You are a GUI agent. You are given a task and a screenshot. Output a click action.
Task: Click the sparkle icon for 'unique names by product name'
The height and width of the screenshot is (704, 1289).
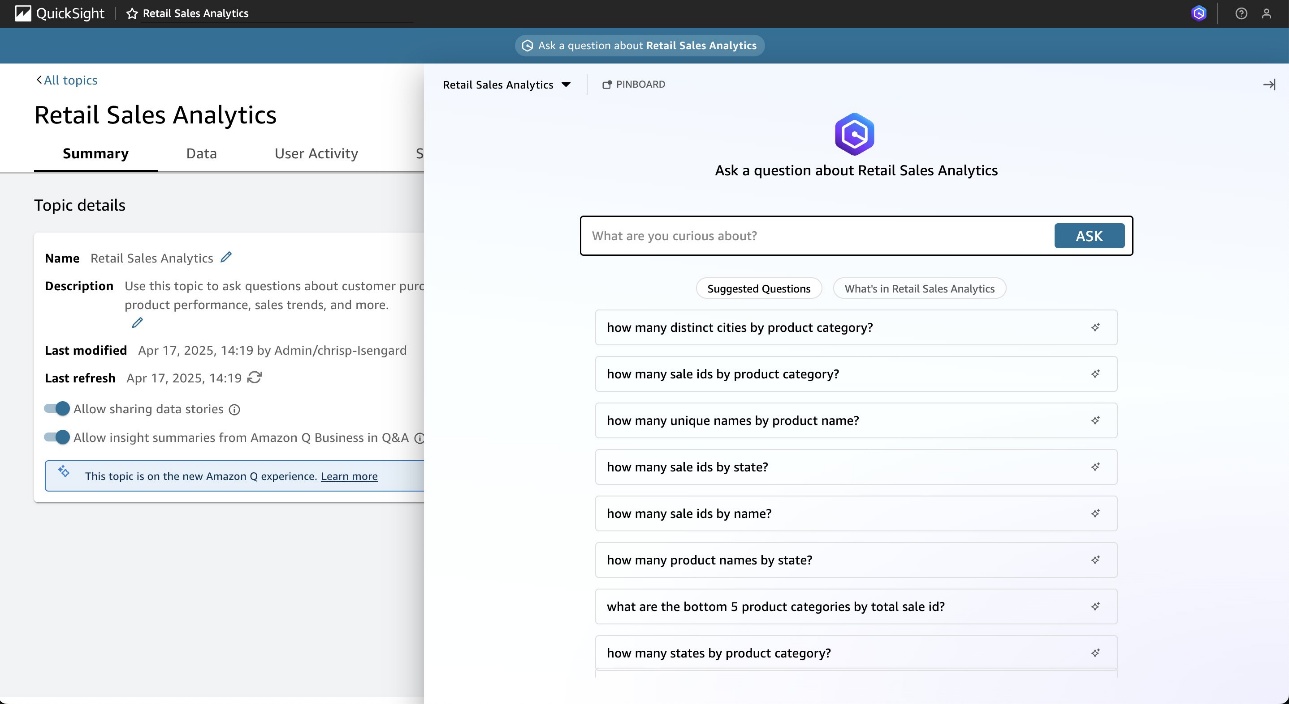[x=1096, y=420]
